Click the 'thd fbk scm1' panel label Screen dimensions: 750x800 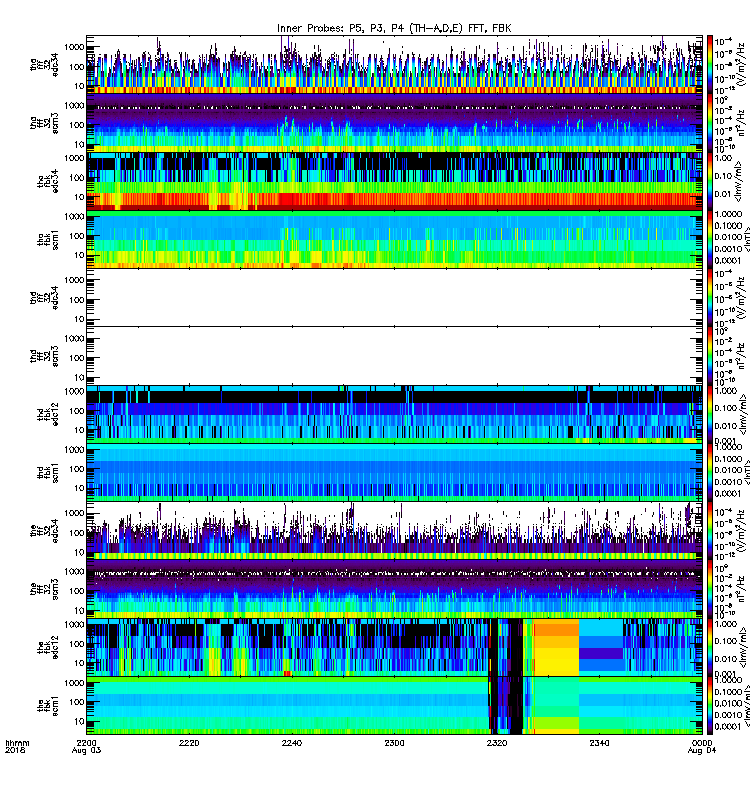[48, 473]
